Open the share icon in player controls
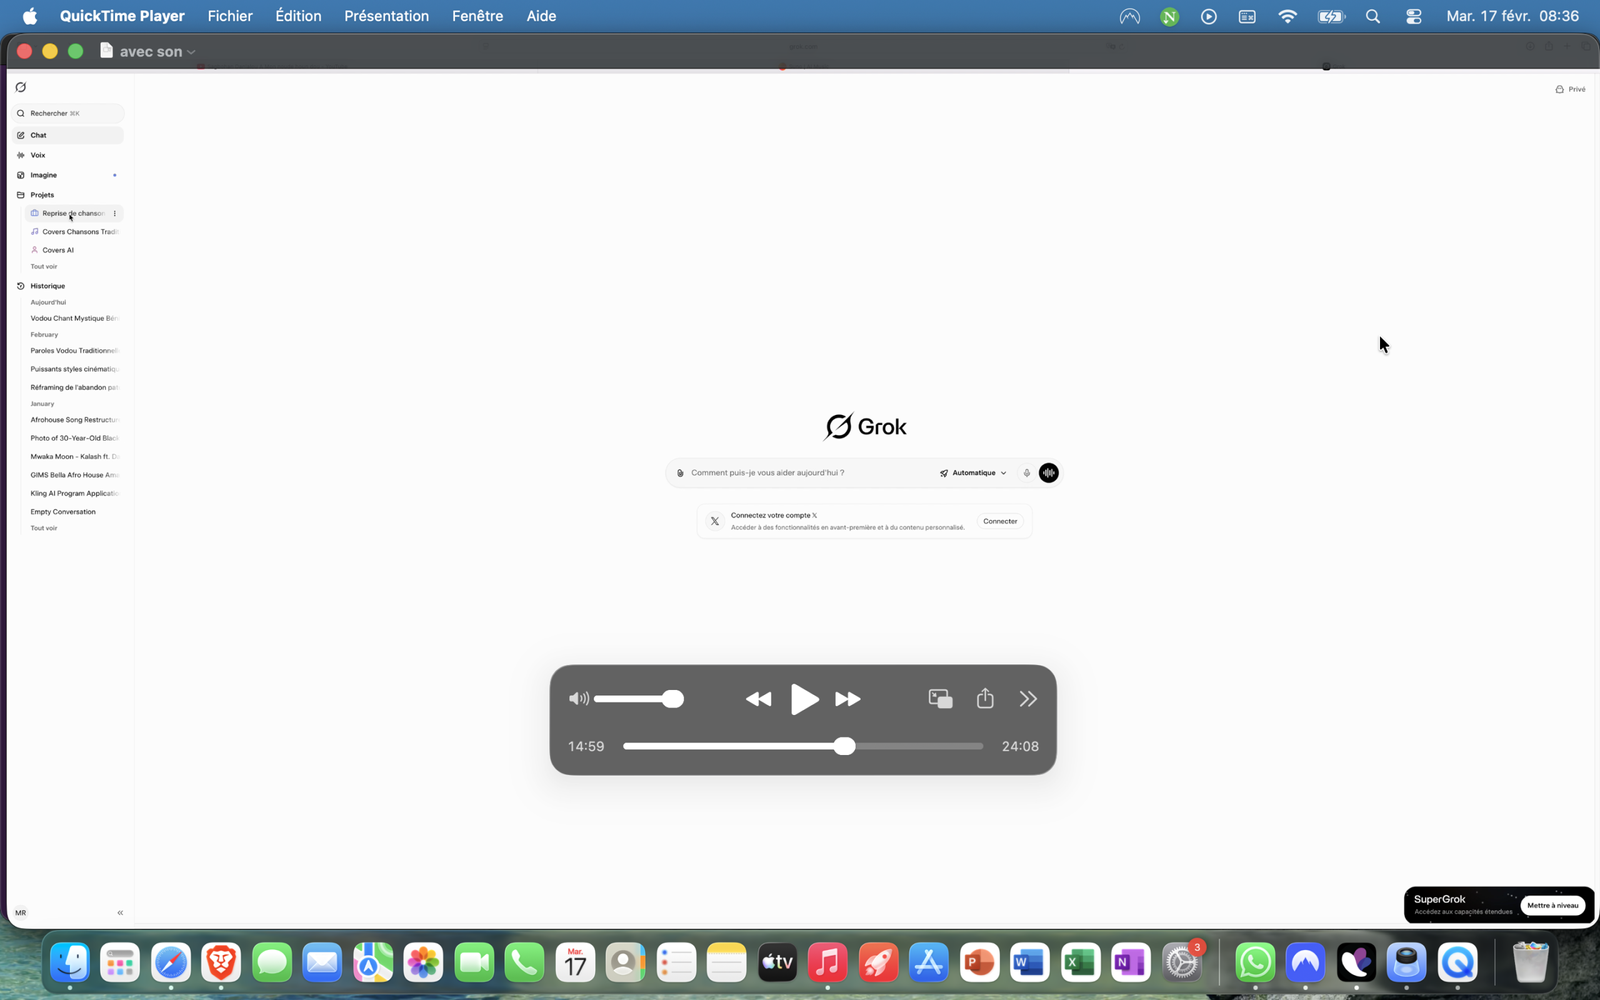This screenshot has width=1600, height=1000. point(985,699)
